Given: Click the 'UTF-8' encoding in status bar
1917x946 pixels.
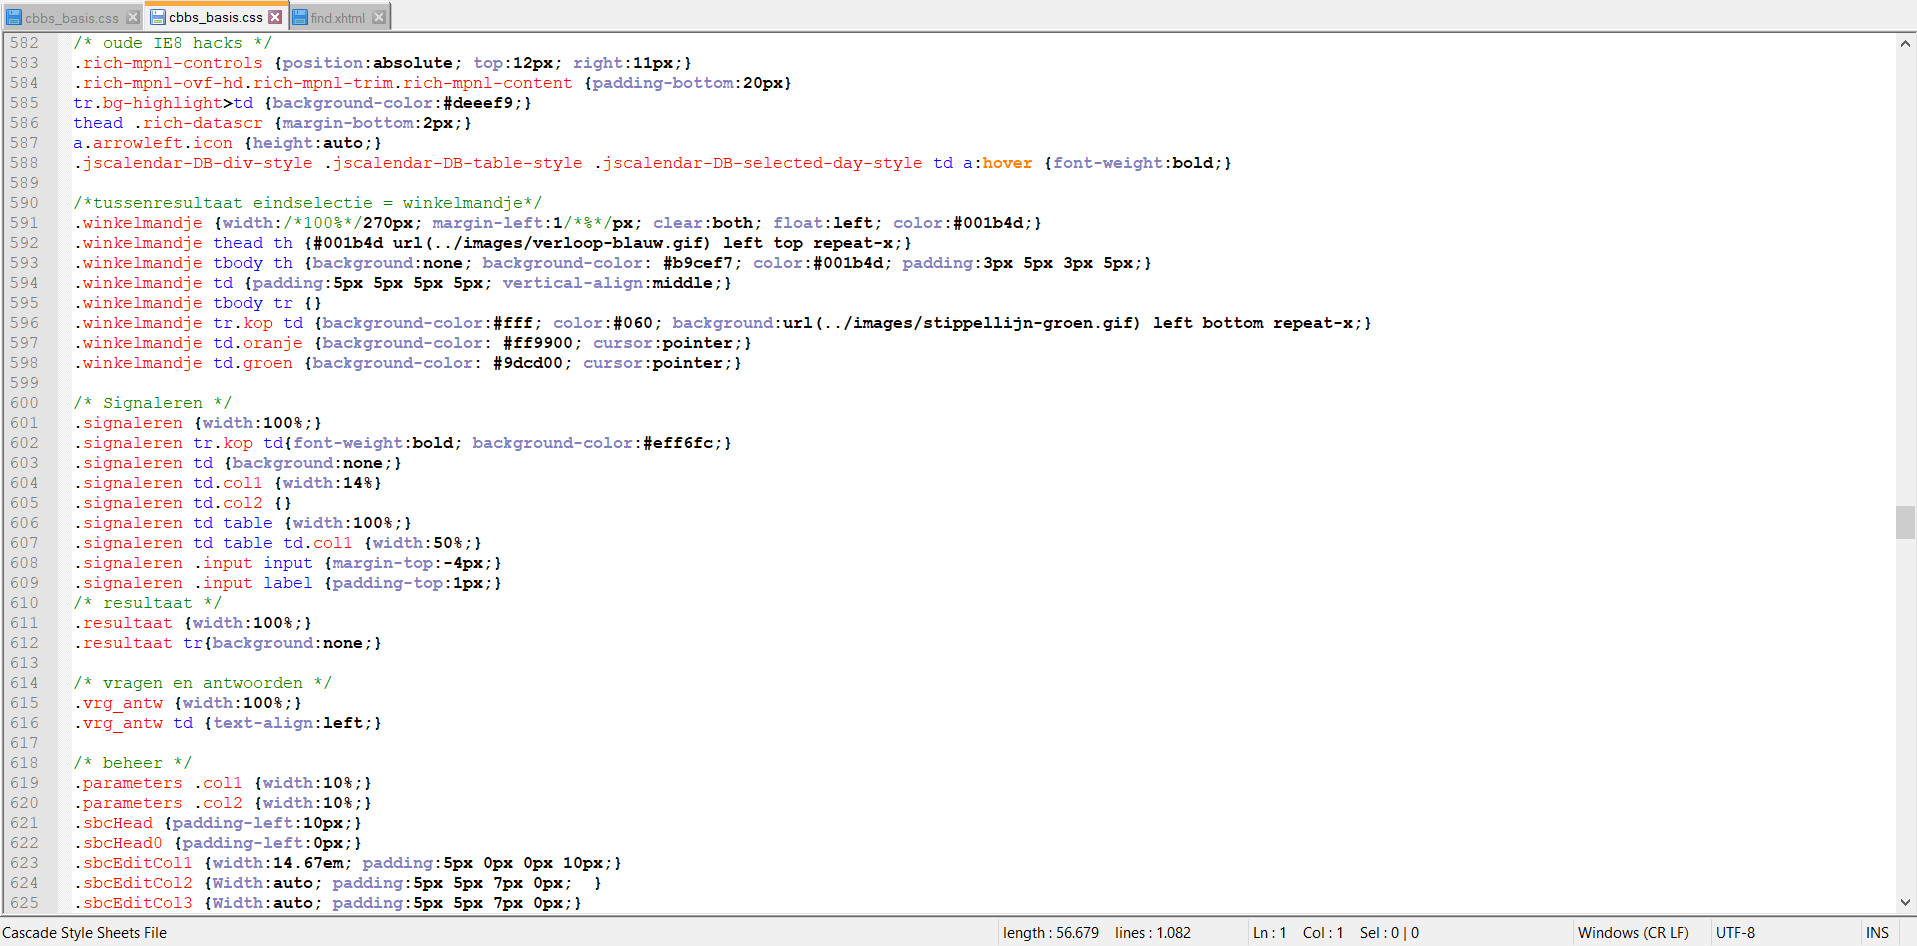Looking at the screenshot, I should 1735,933.
